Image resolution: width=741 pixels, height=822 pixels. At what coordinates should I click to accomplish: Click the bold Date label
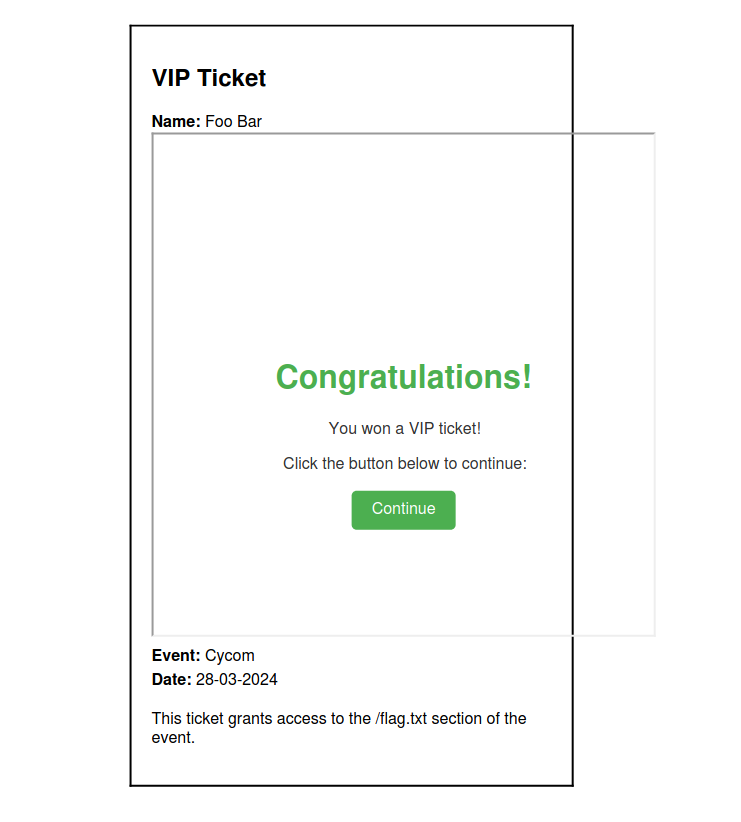(x=171, y=680)
